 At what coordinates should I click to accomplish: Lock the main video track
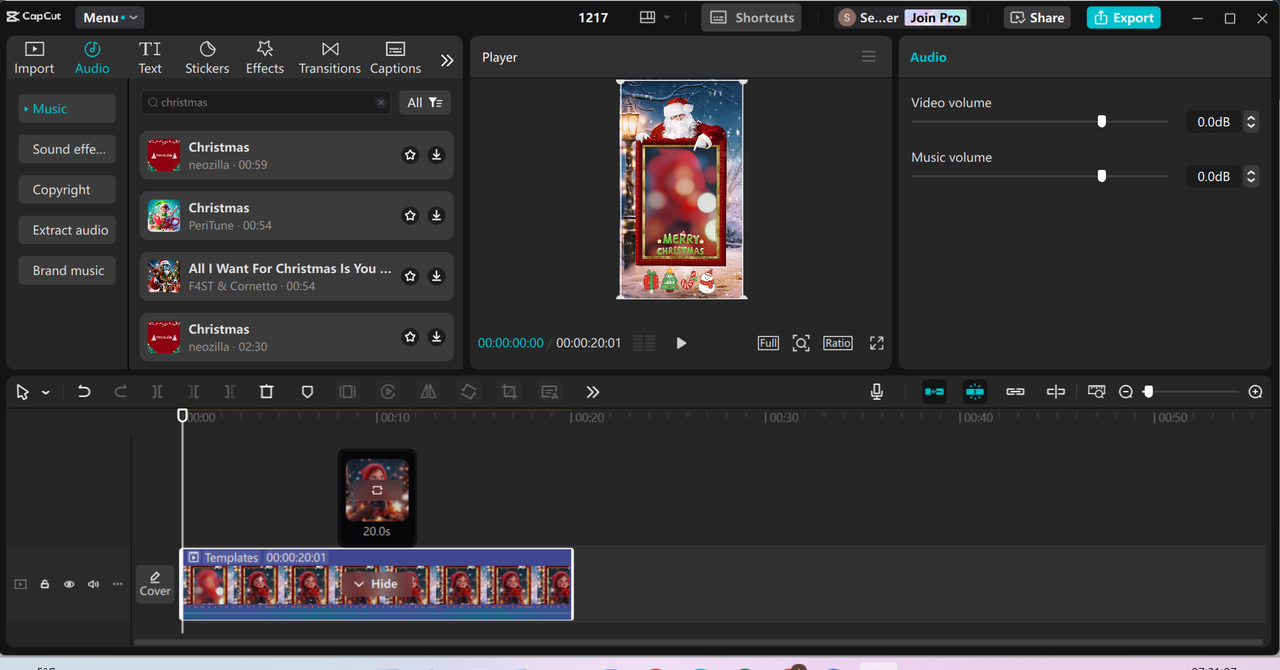45,584
